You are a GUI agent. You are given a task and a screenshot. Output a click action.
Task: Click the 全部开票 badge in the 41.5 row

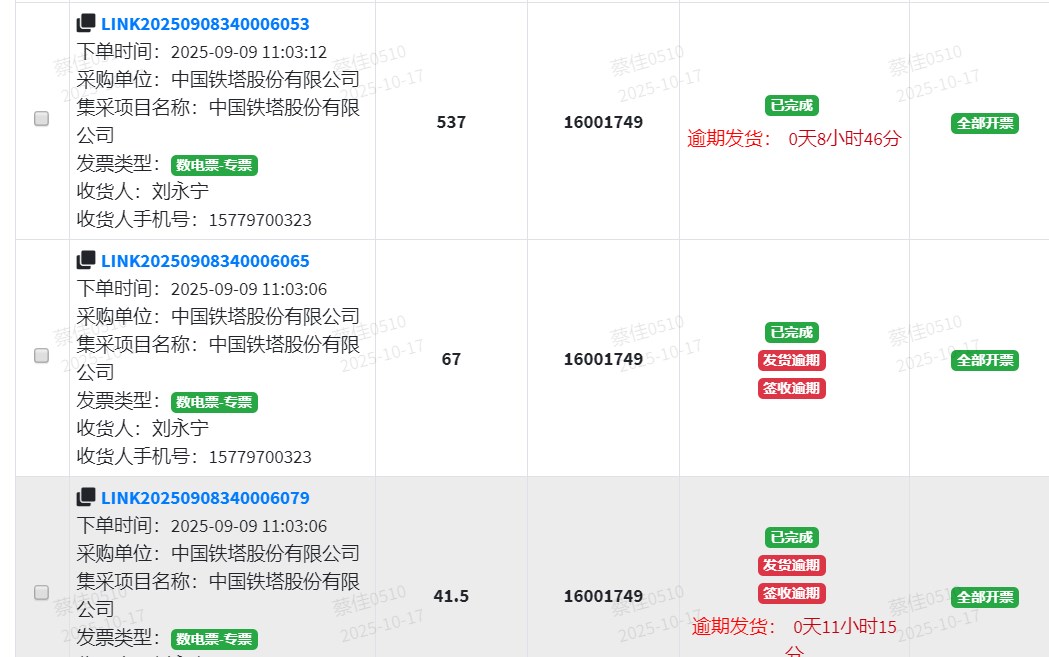(x=984, y=597)
